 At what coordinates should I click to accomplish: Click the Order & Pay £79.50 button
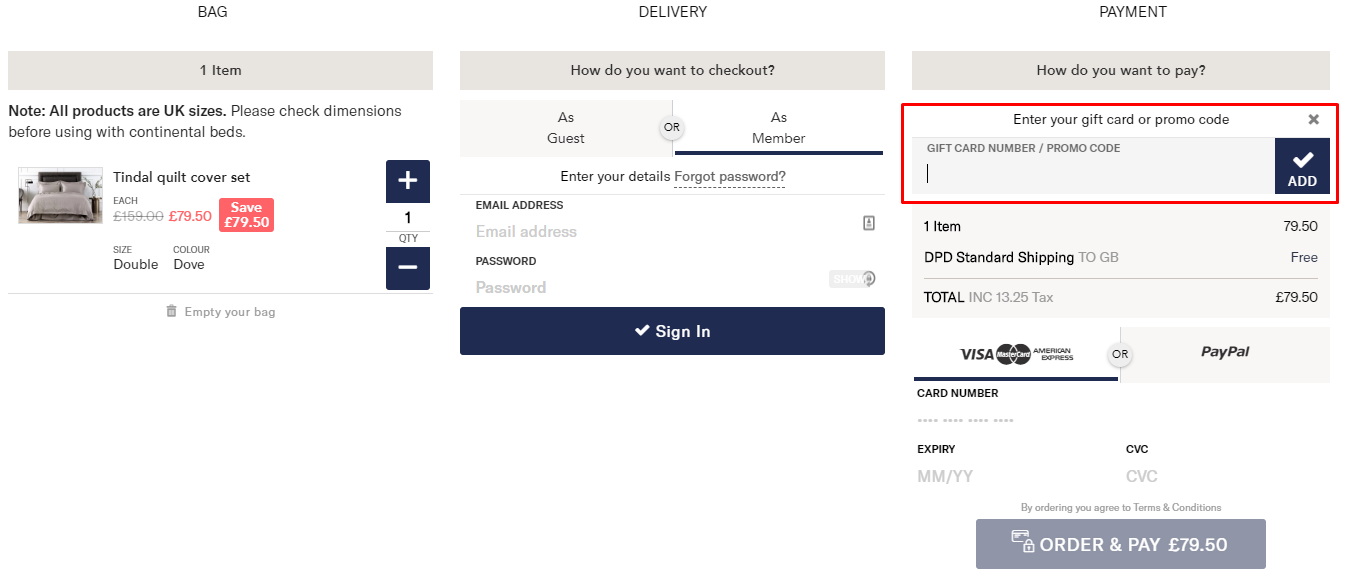tap(1120, 544)
